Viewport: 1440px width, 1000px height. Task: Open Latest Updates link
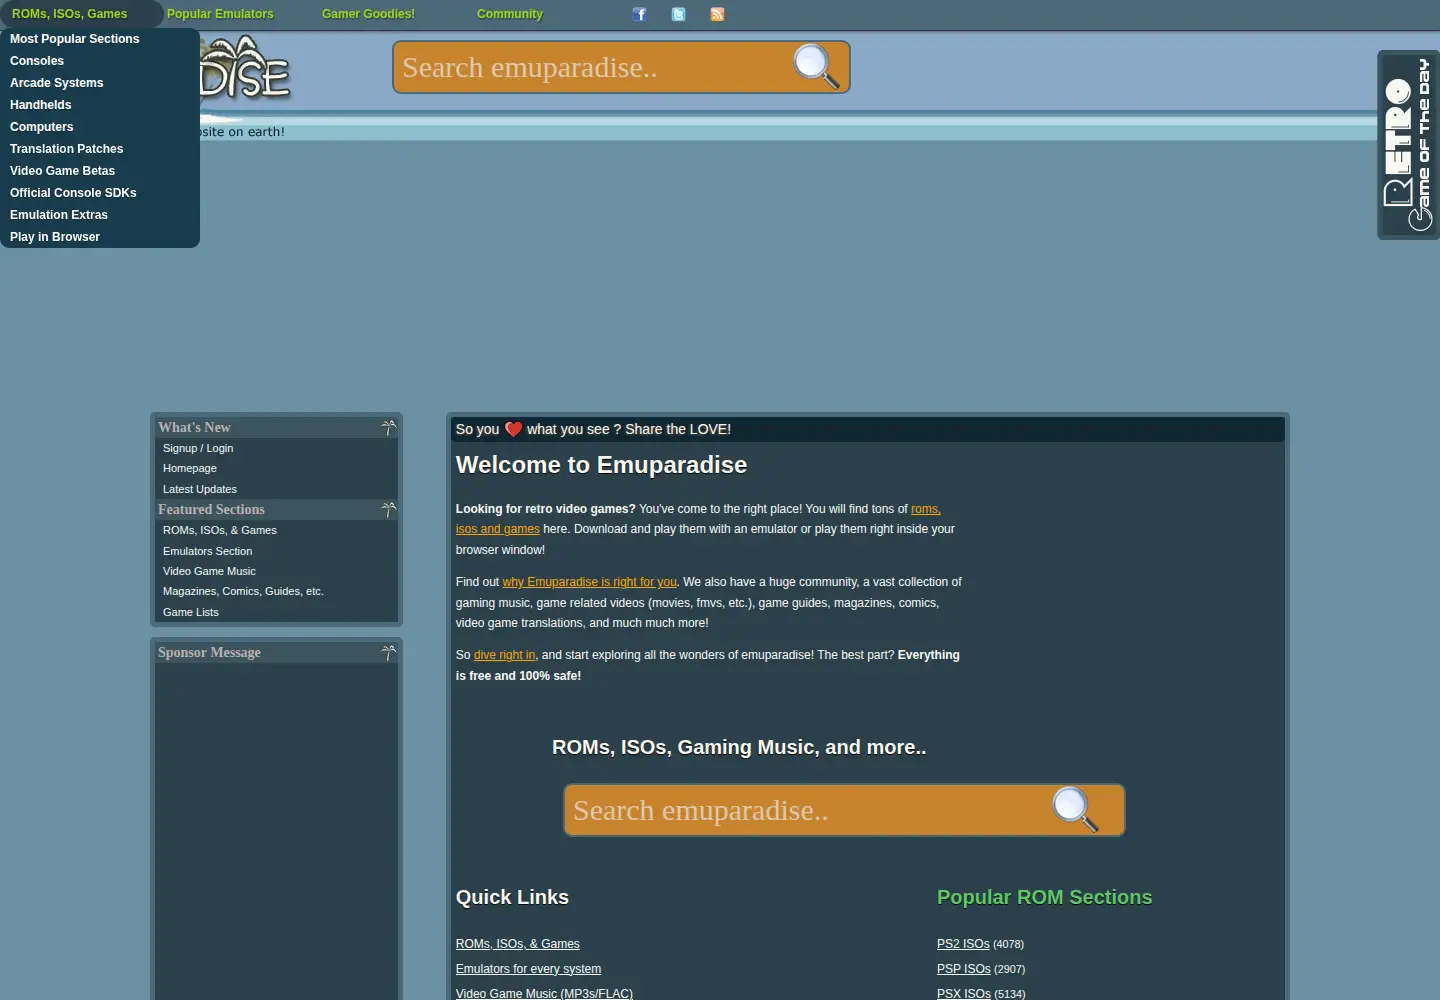[x=200, y=489]
